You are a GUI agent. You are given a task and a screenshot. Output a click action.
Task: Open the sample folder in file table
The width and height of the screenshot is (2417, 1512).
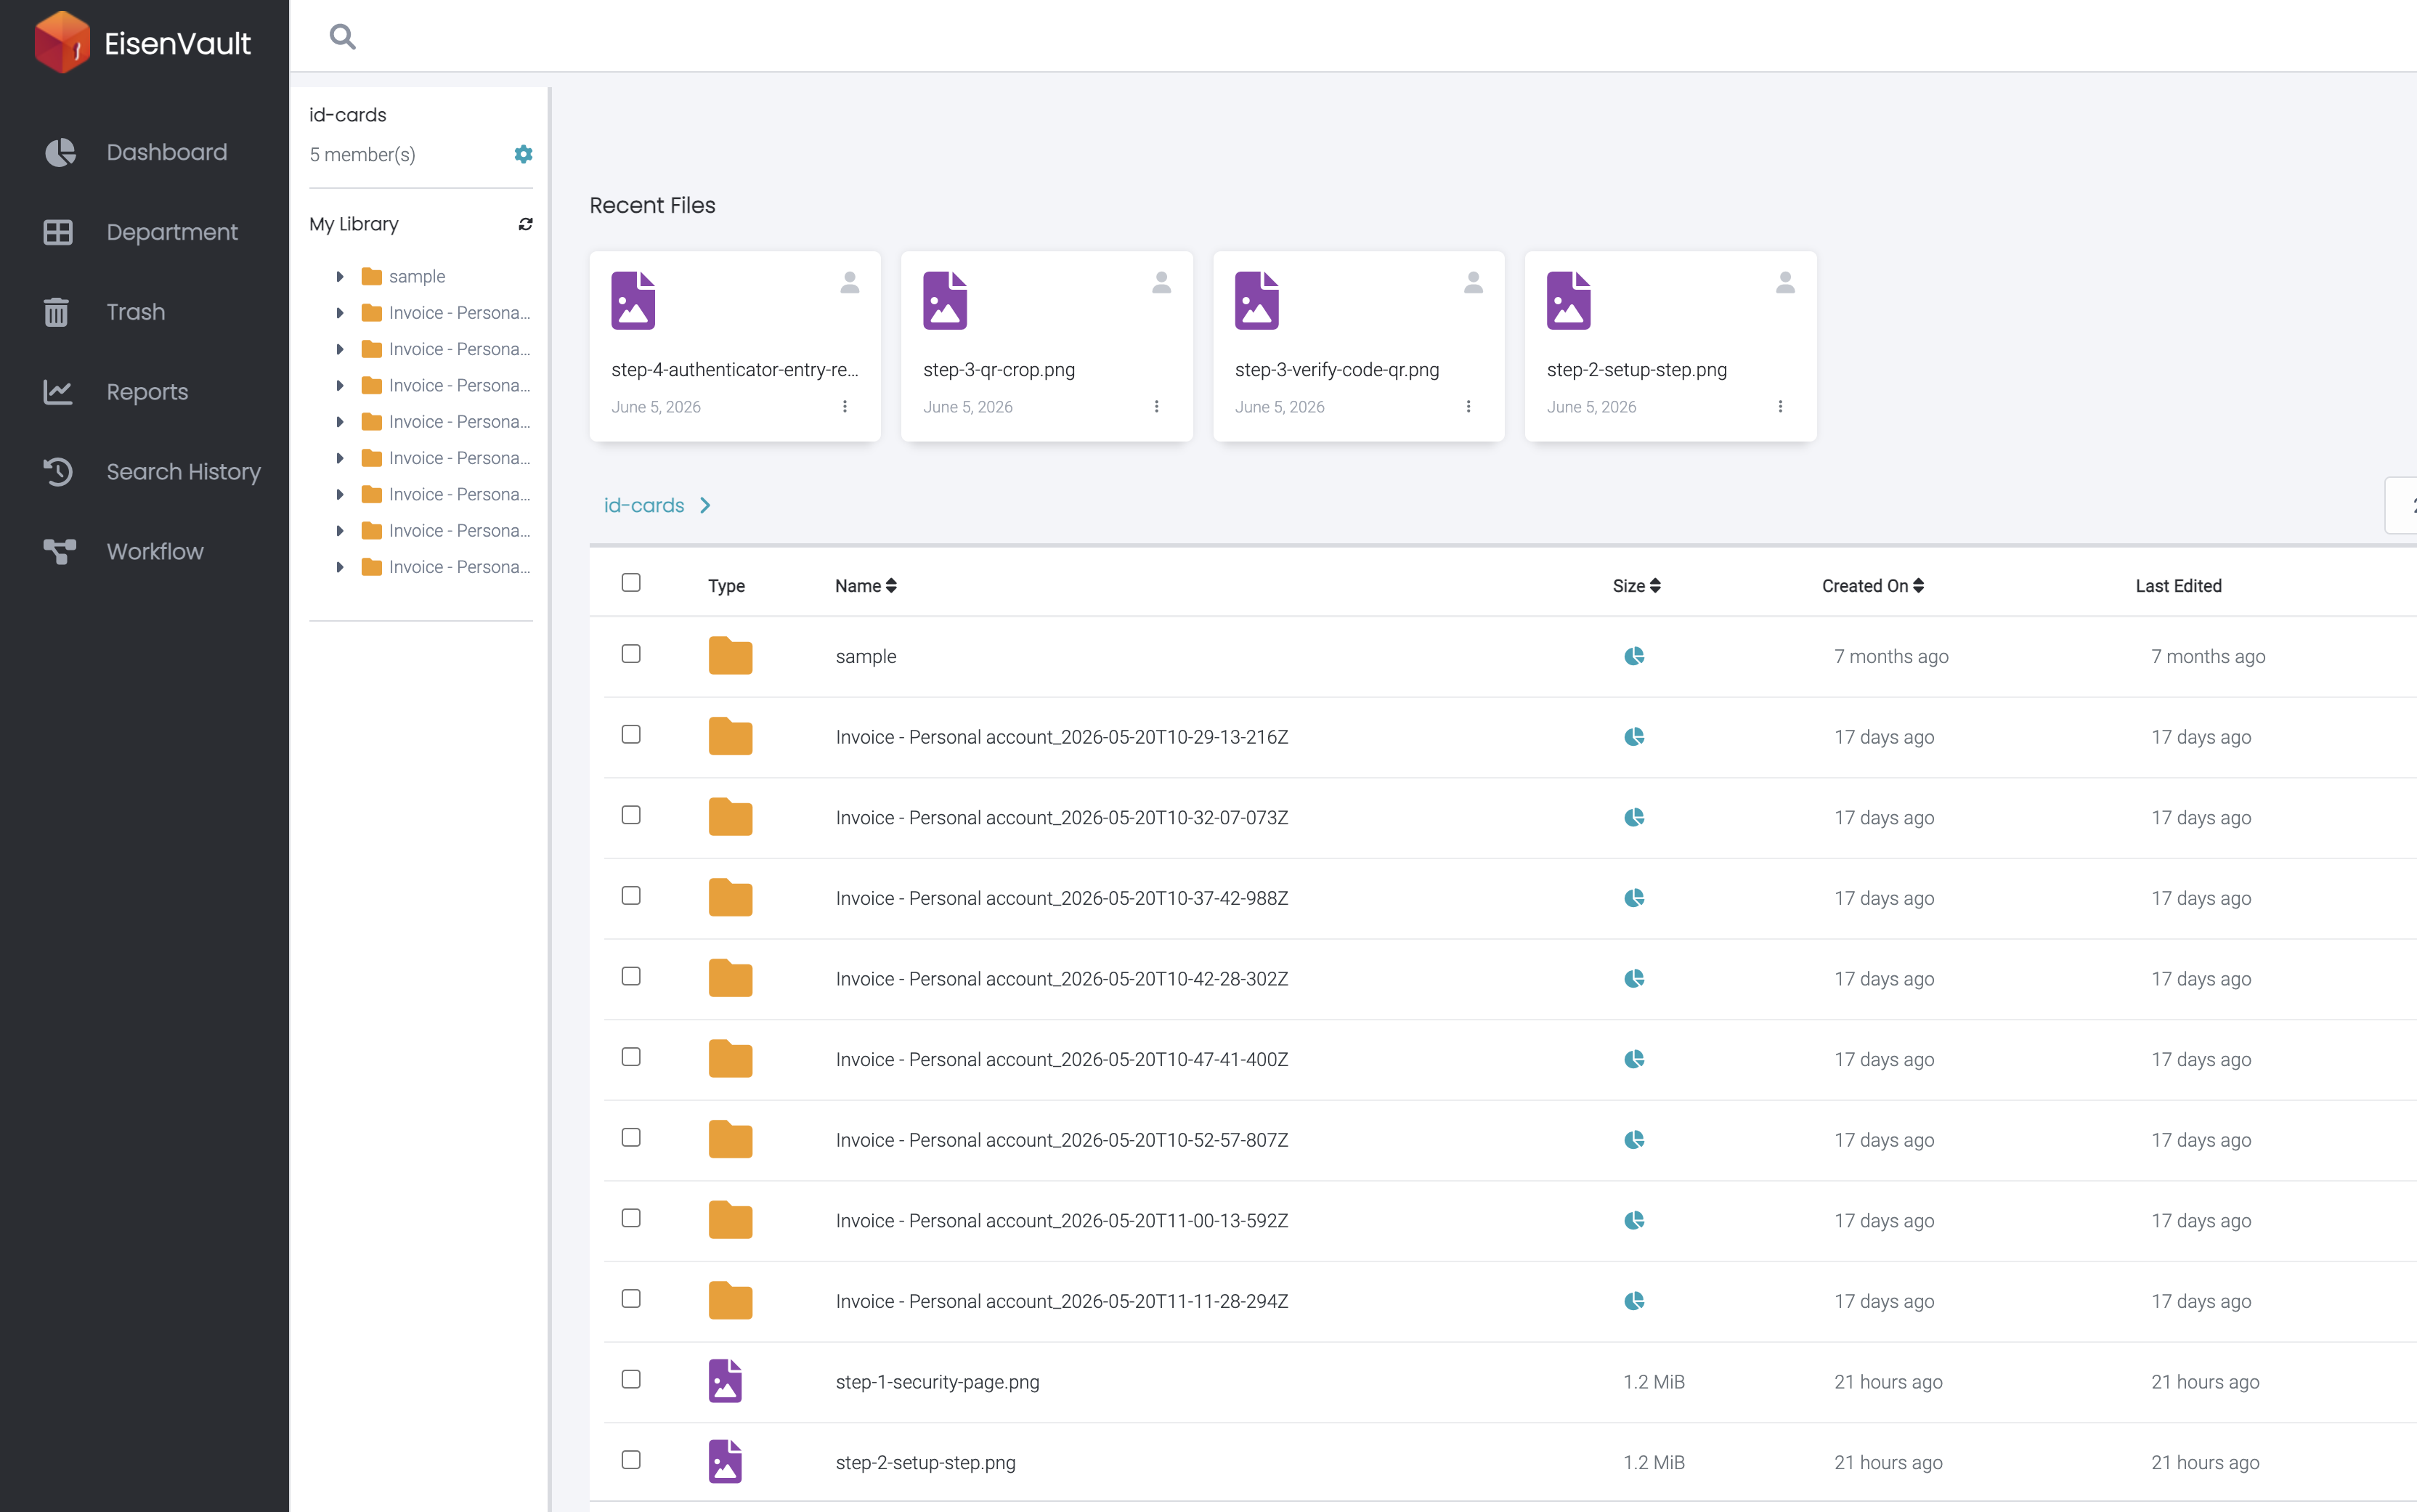[866, 657]
